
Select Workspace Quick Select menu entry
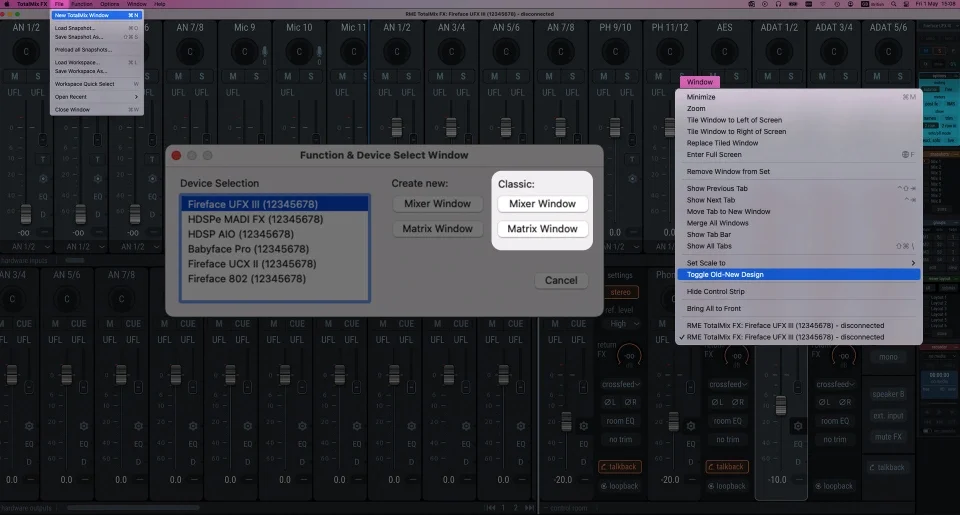coord(97,84)
